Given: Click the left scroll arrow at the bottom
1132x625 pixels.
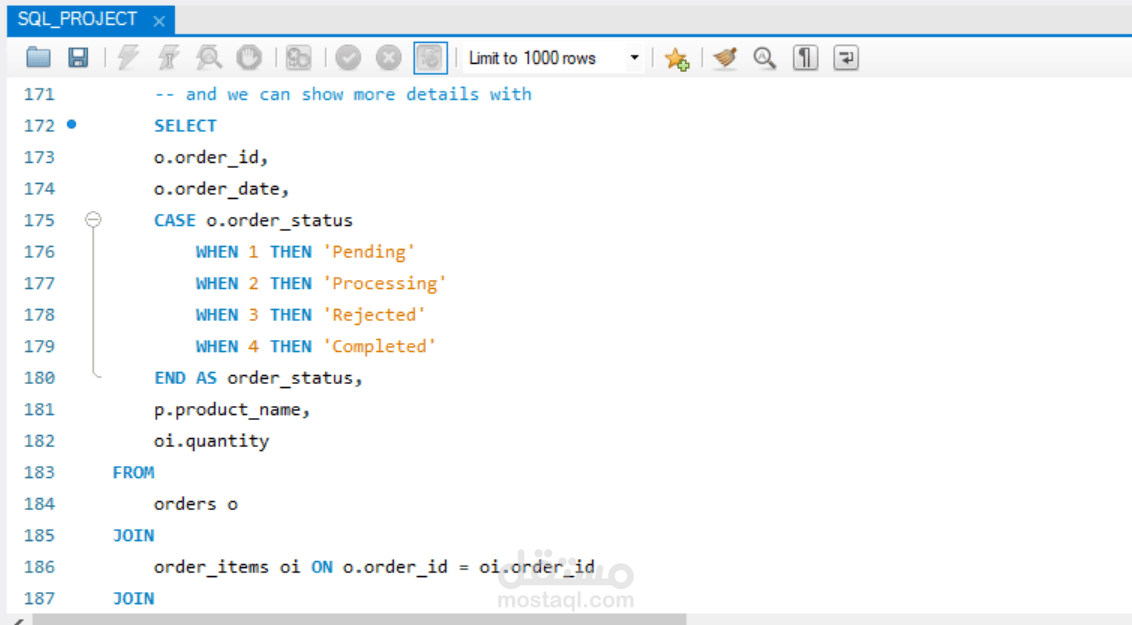Looking at the screenshot, I should [17, 620].
